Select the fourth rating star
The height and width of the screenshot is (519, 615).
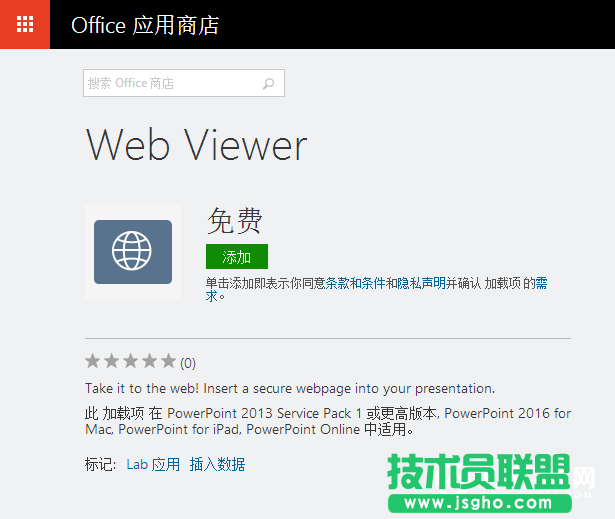pos(150,361)
